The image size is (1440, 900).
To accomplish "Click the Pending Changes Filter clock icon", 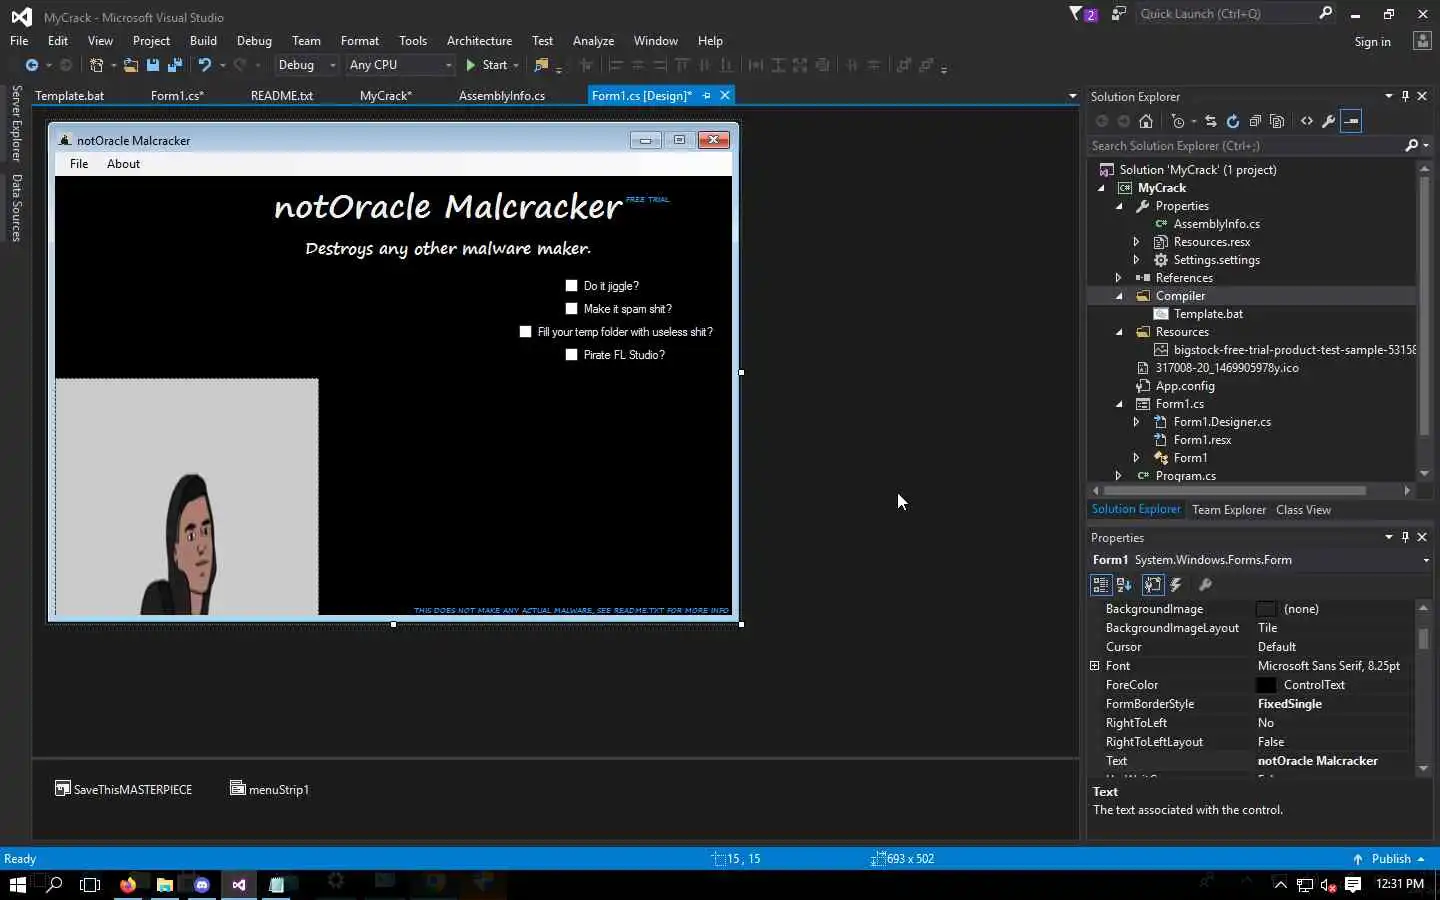I will pyautogui.click(x=1178, y=121).
